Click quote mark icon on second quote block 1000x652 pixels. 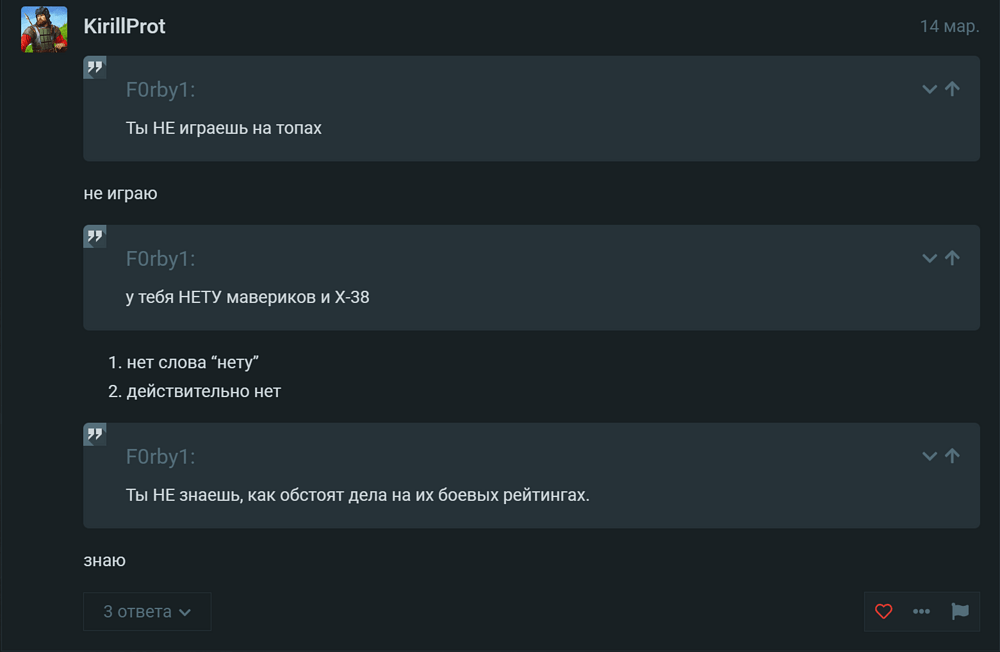tap(95, 236)
